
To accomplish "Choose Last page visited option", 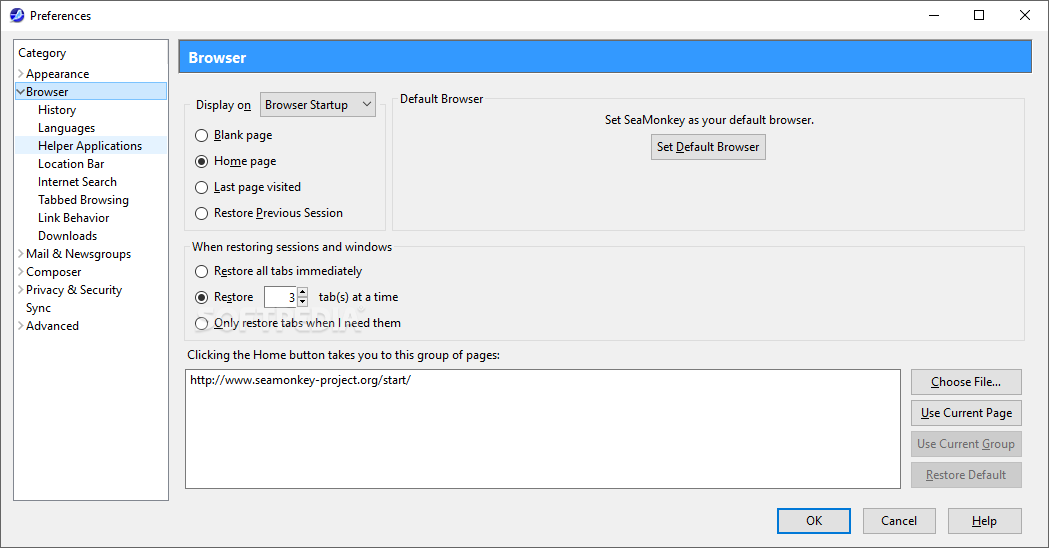I will pos(201,188).
